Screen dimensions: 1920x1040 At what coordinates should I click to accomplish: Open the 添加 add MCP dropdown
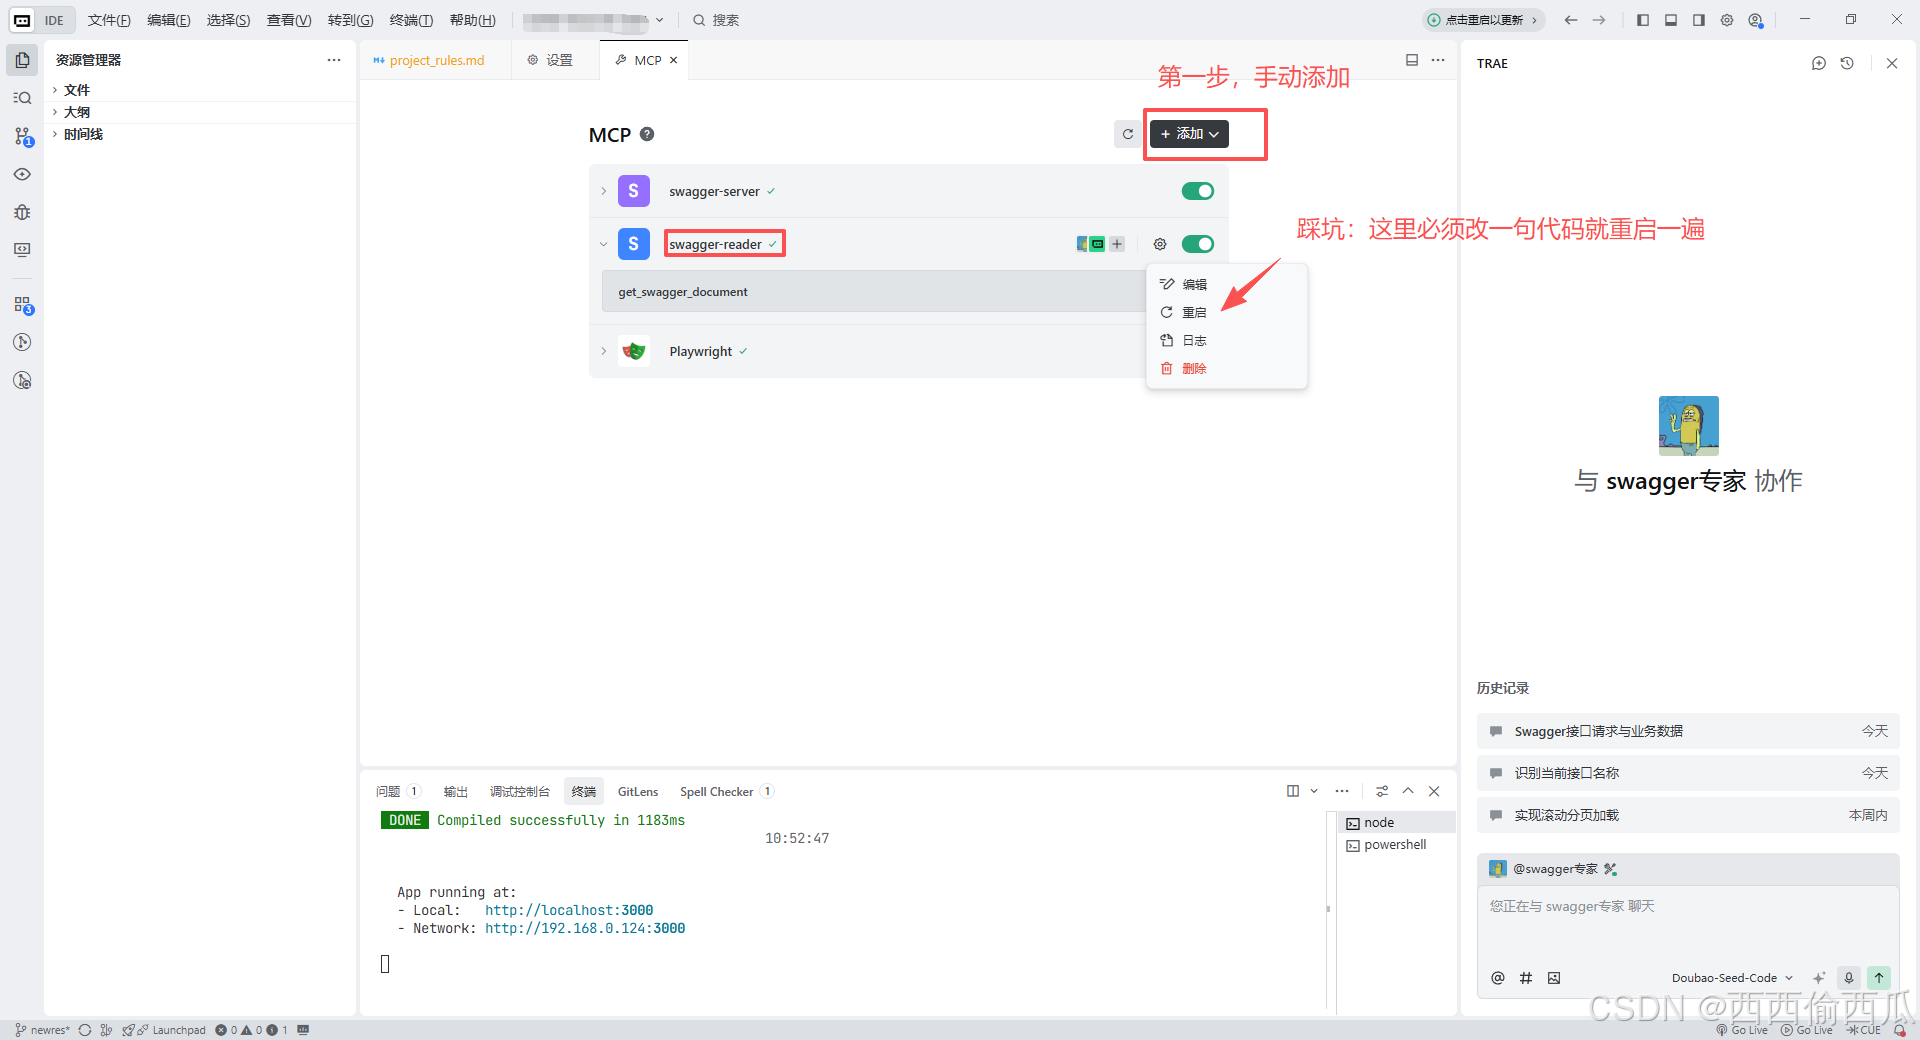click(x=1189, y=134)
